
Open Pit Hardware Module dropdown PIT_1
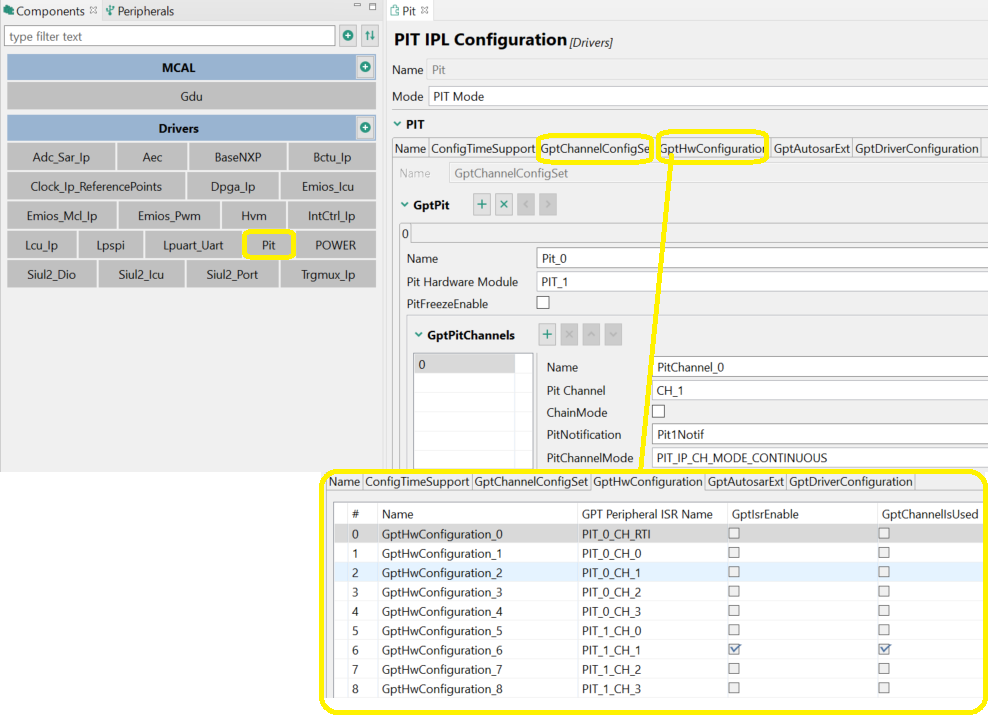(x=763, y=282)
